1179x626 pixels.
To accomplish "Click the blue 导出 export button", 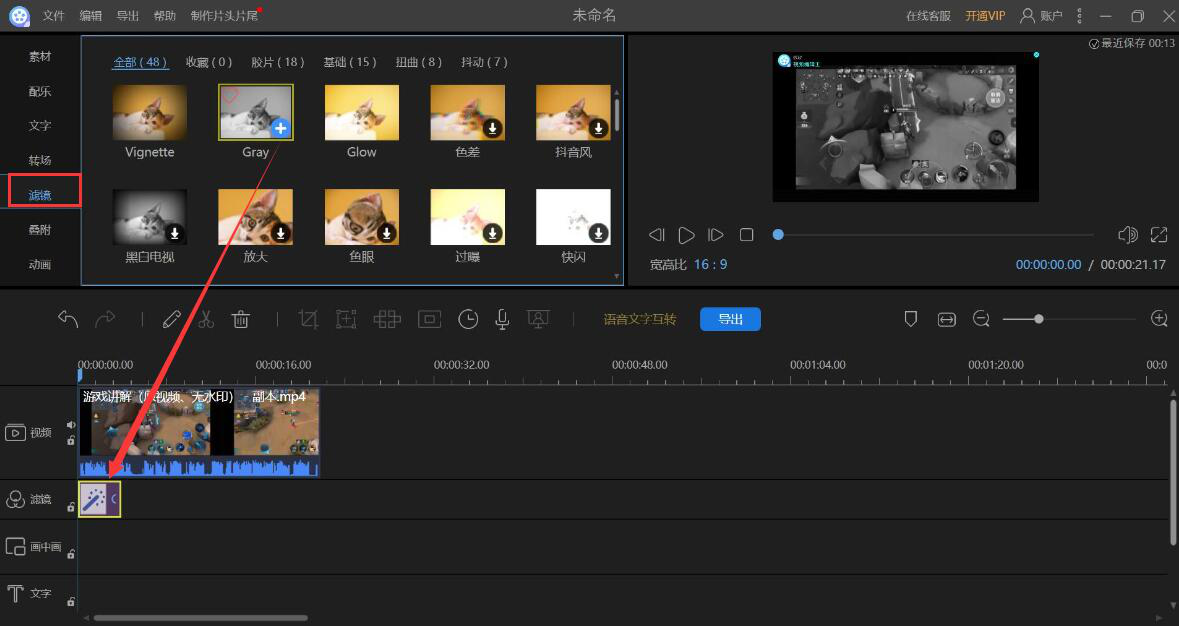I will tap(730, 319).
